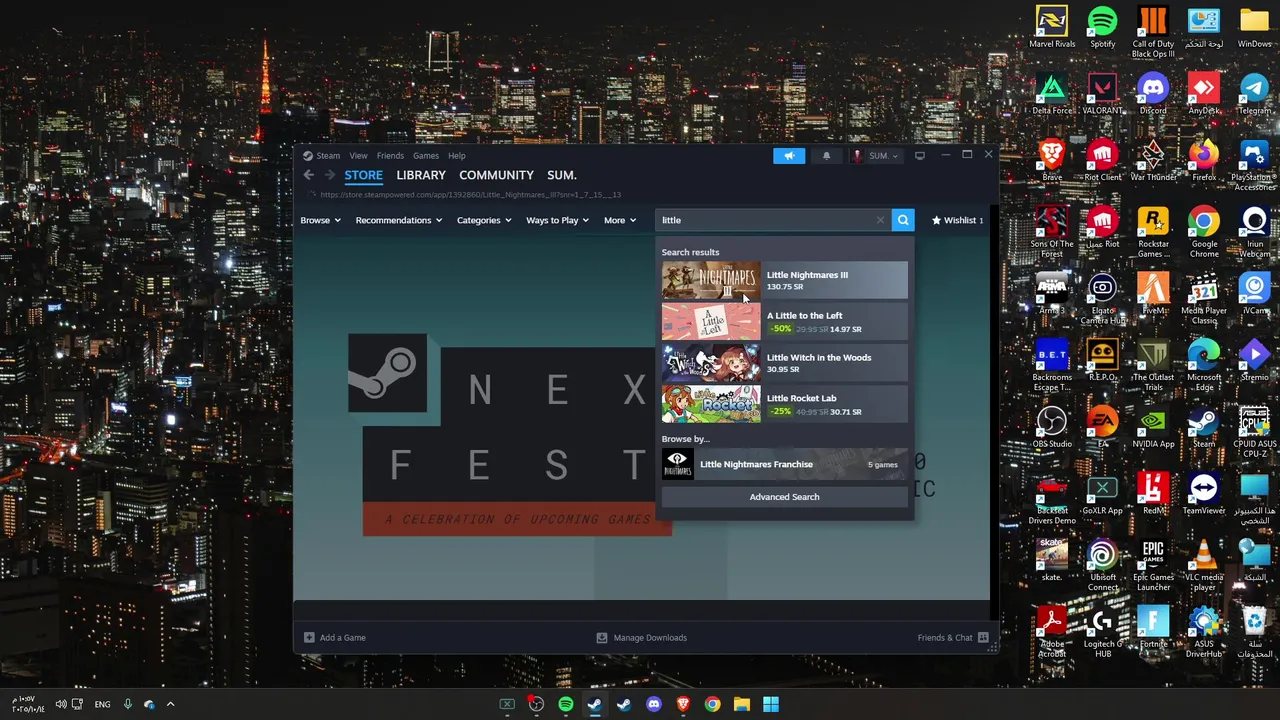
Task: Open Little Nightmares Franchise browse entry
Action: [785, 464]
